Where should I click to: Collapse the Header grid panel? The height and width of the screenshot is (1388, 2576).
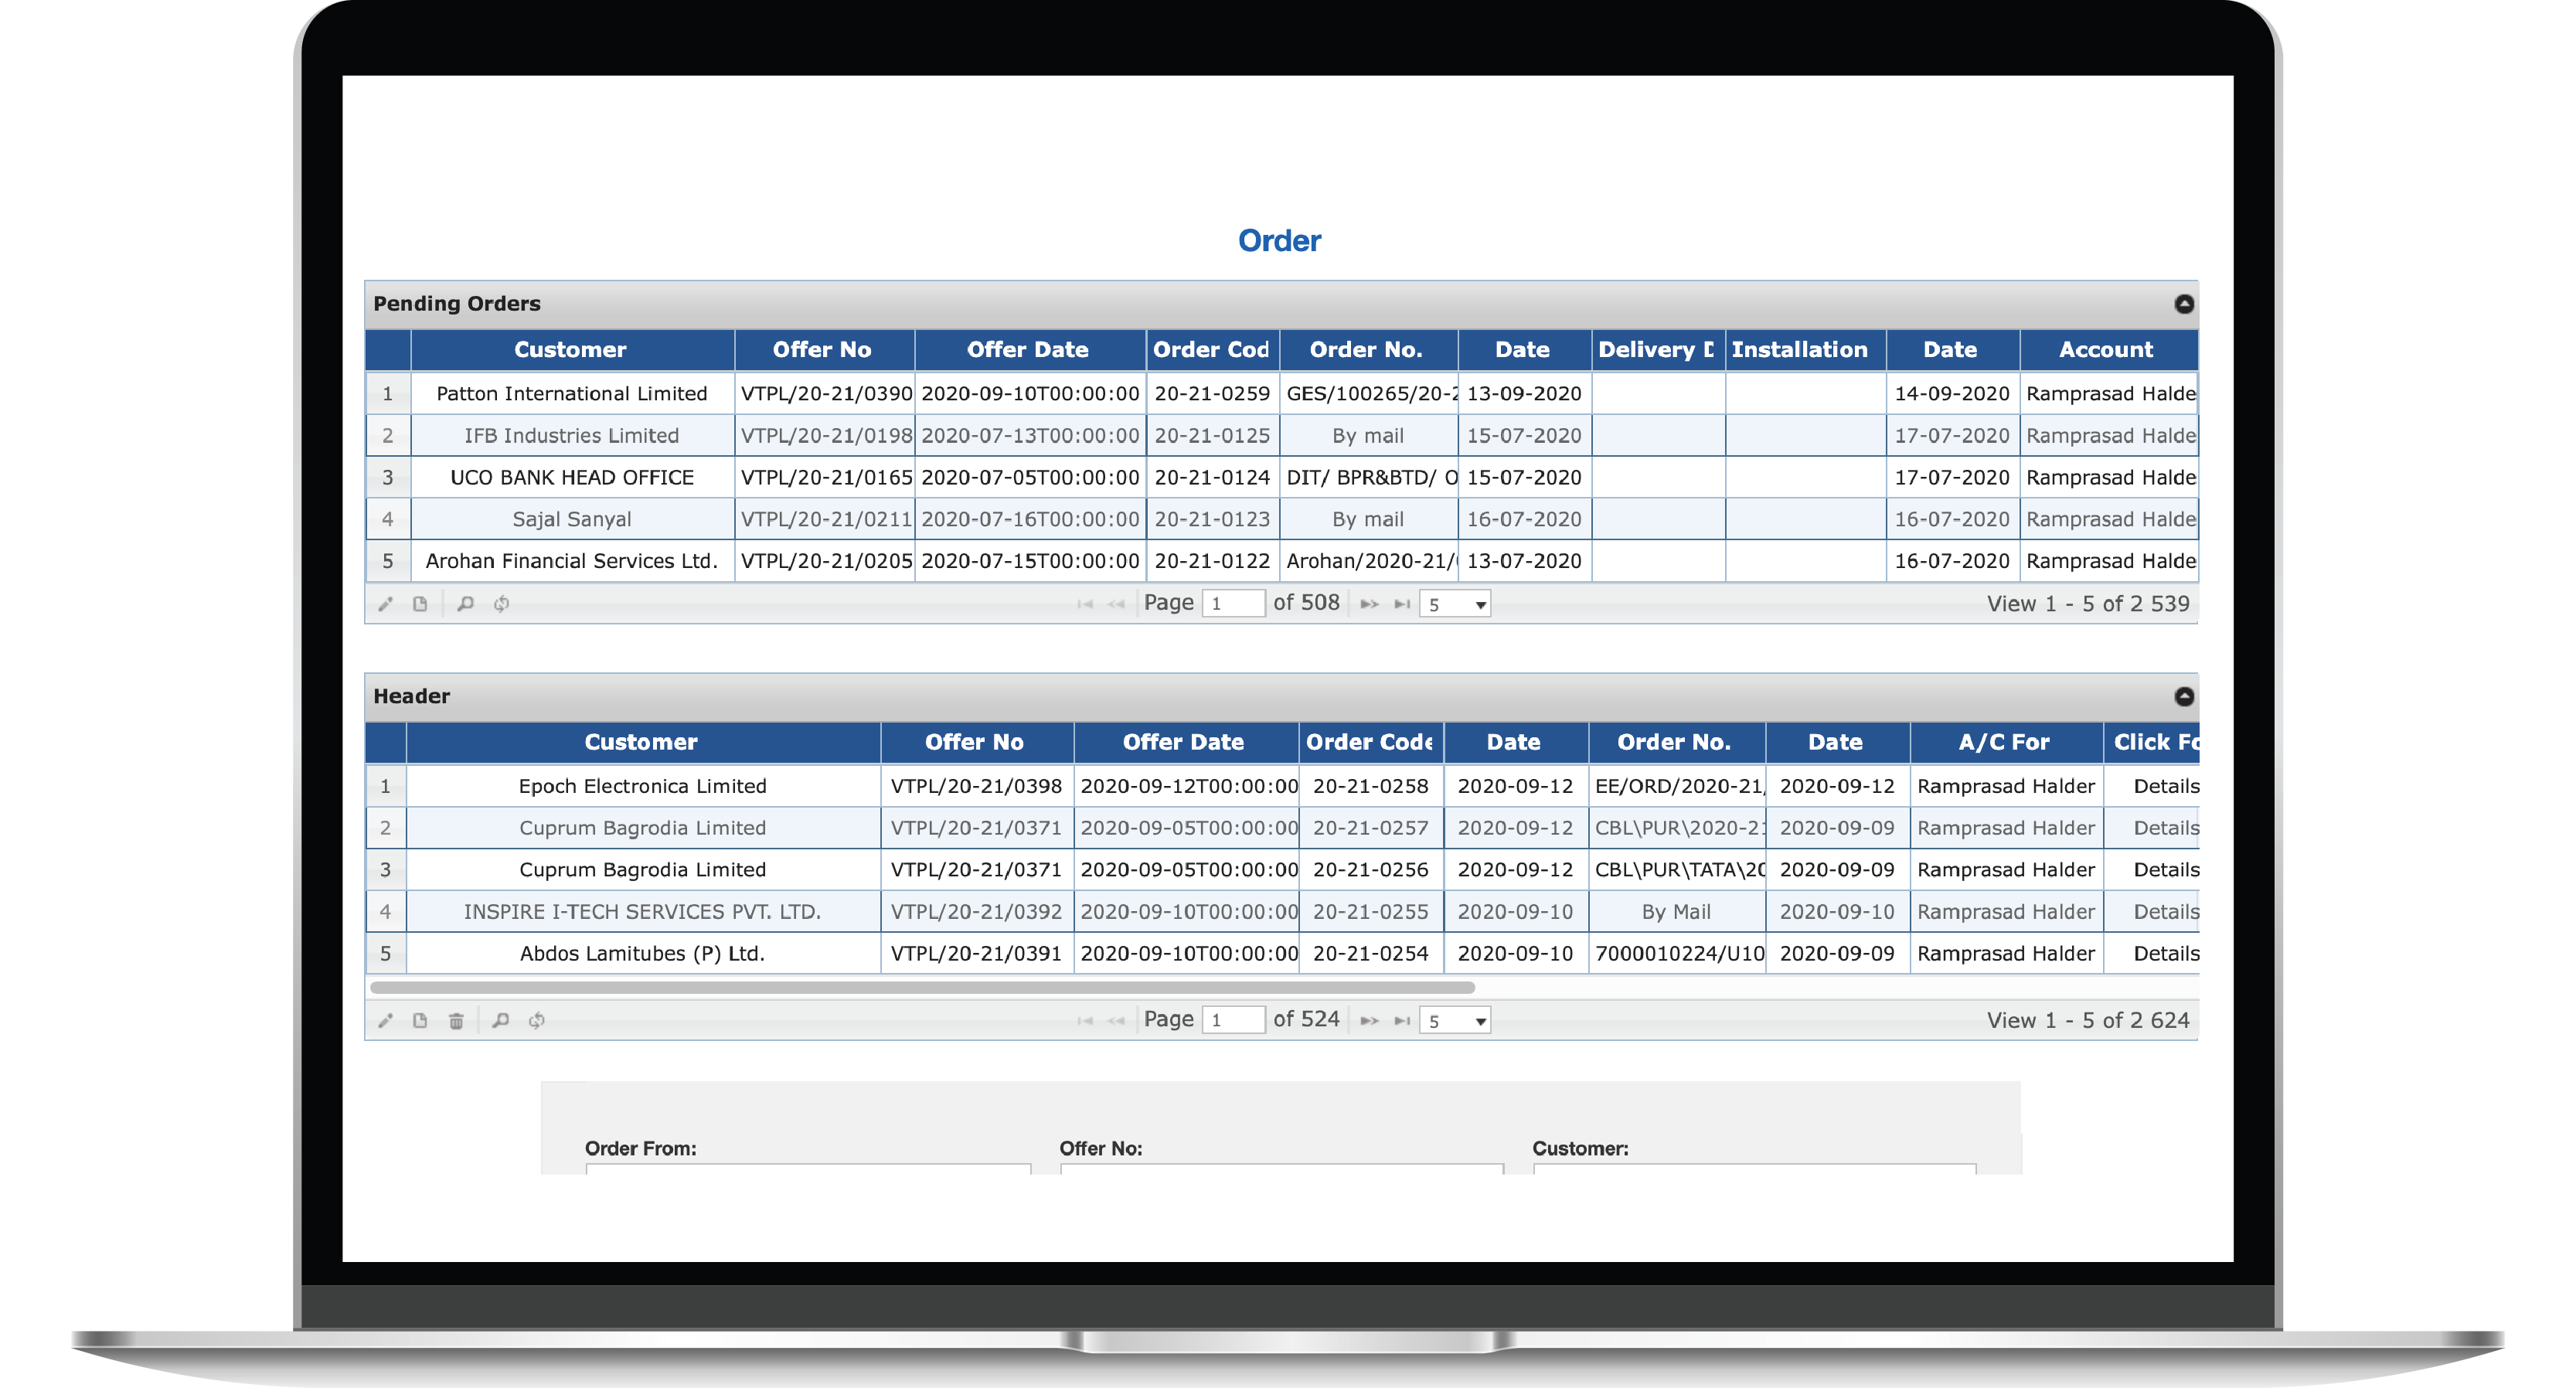click(x=2184, y=697)
